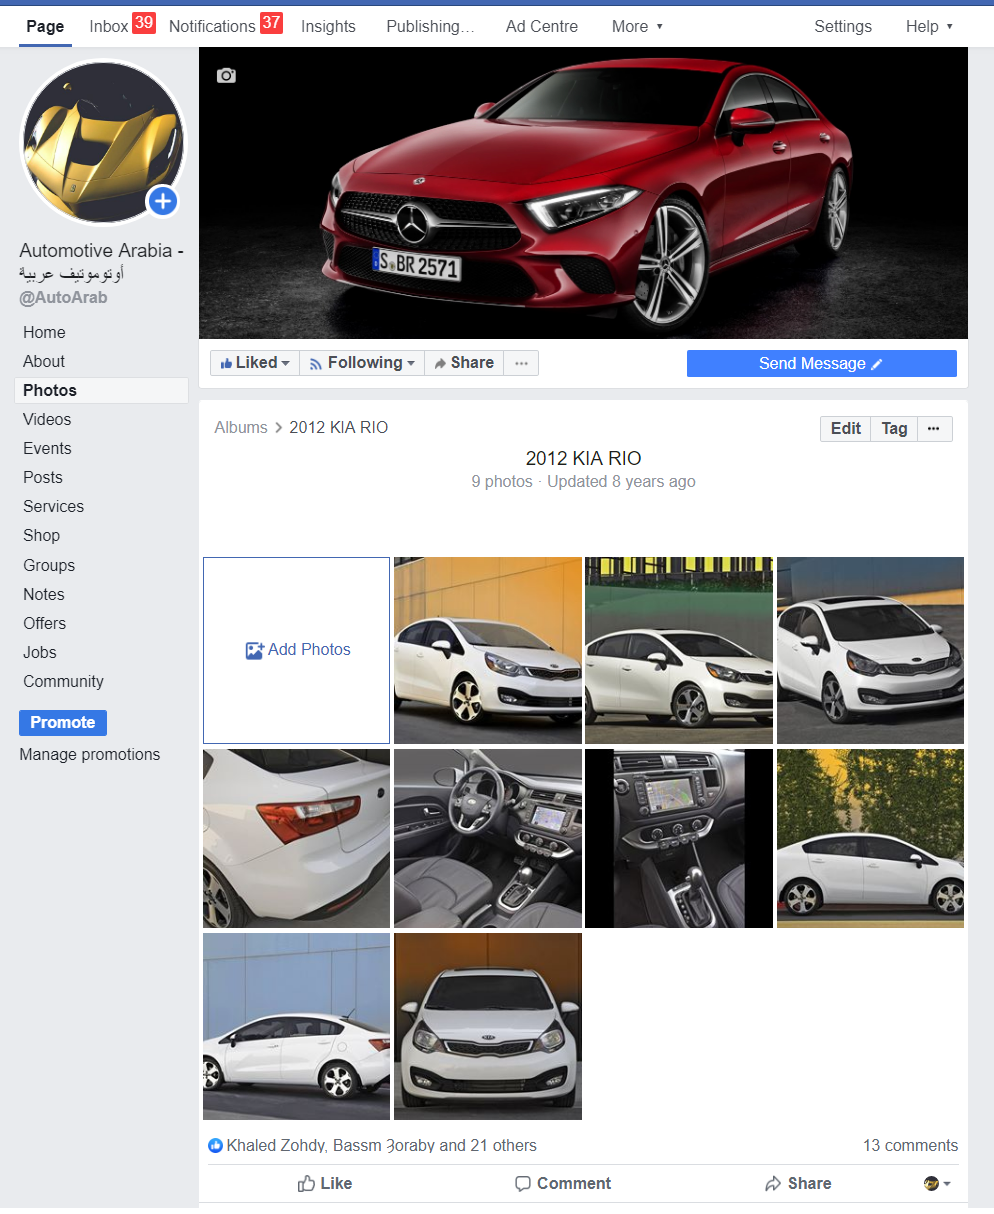Go to the Insights tab
Viewport: 994px width, 1214px height.
(328, 26)
